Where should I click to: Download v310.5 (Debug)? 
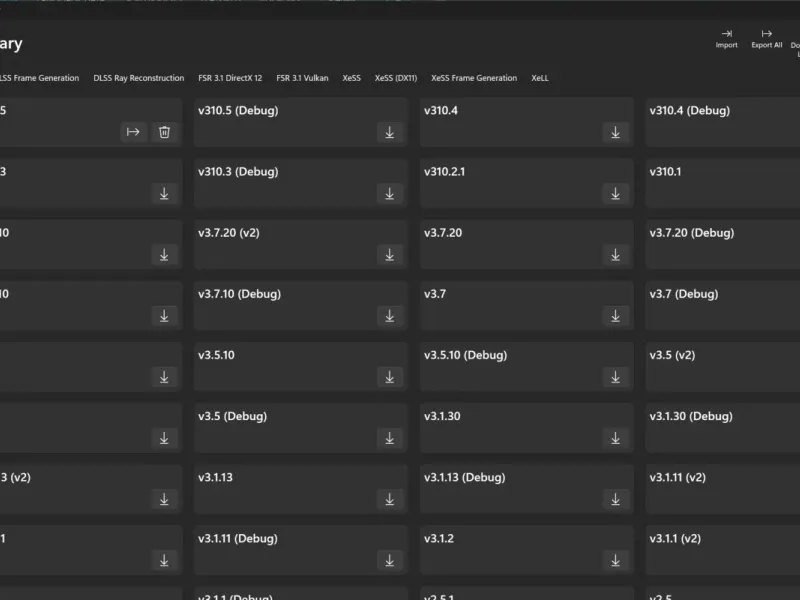click(x=390, y=132)
